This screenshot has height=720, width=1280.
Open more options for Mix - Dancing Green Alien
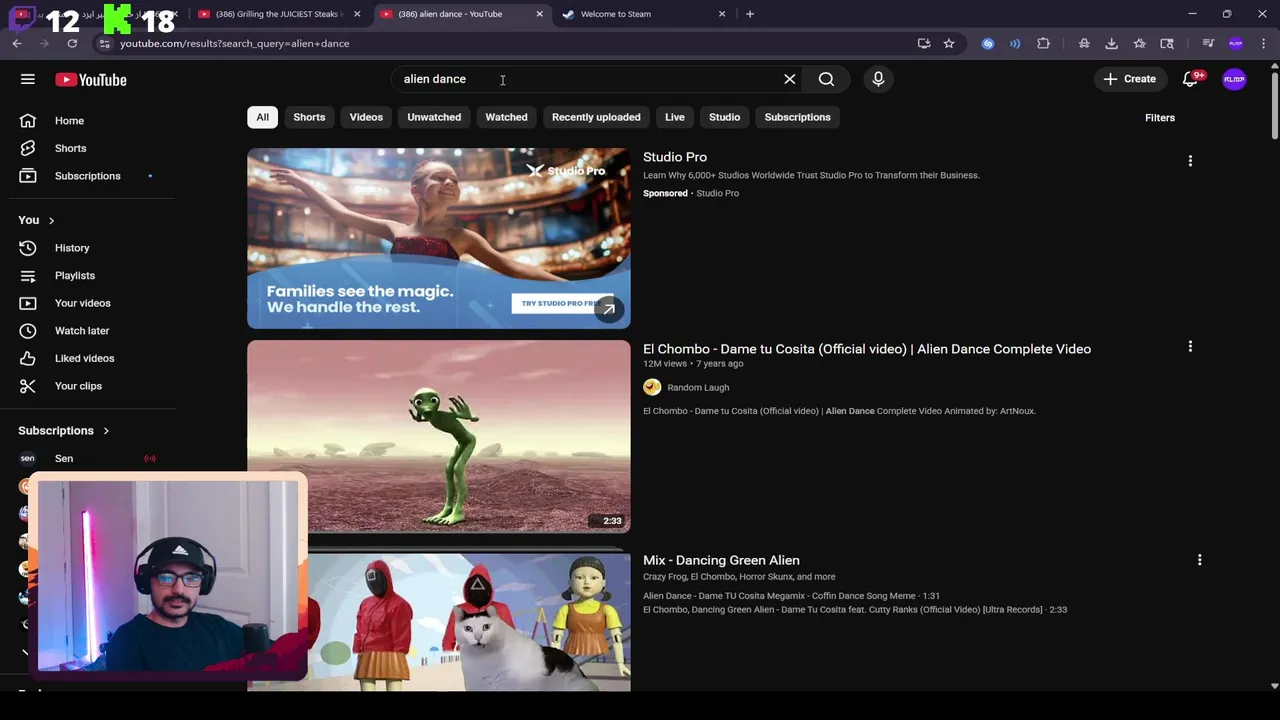click(1199, 560)
